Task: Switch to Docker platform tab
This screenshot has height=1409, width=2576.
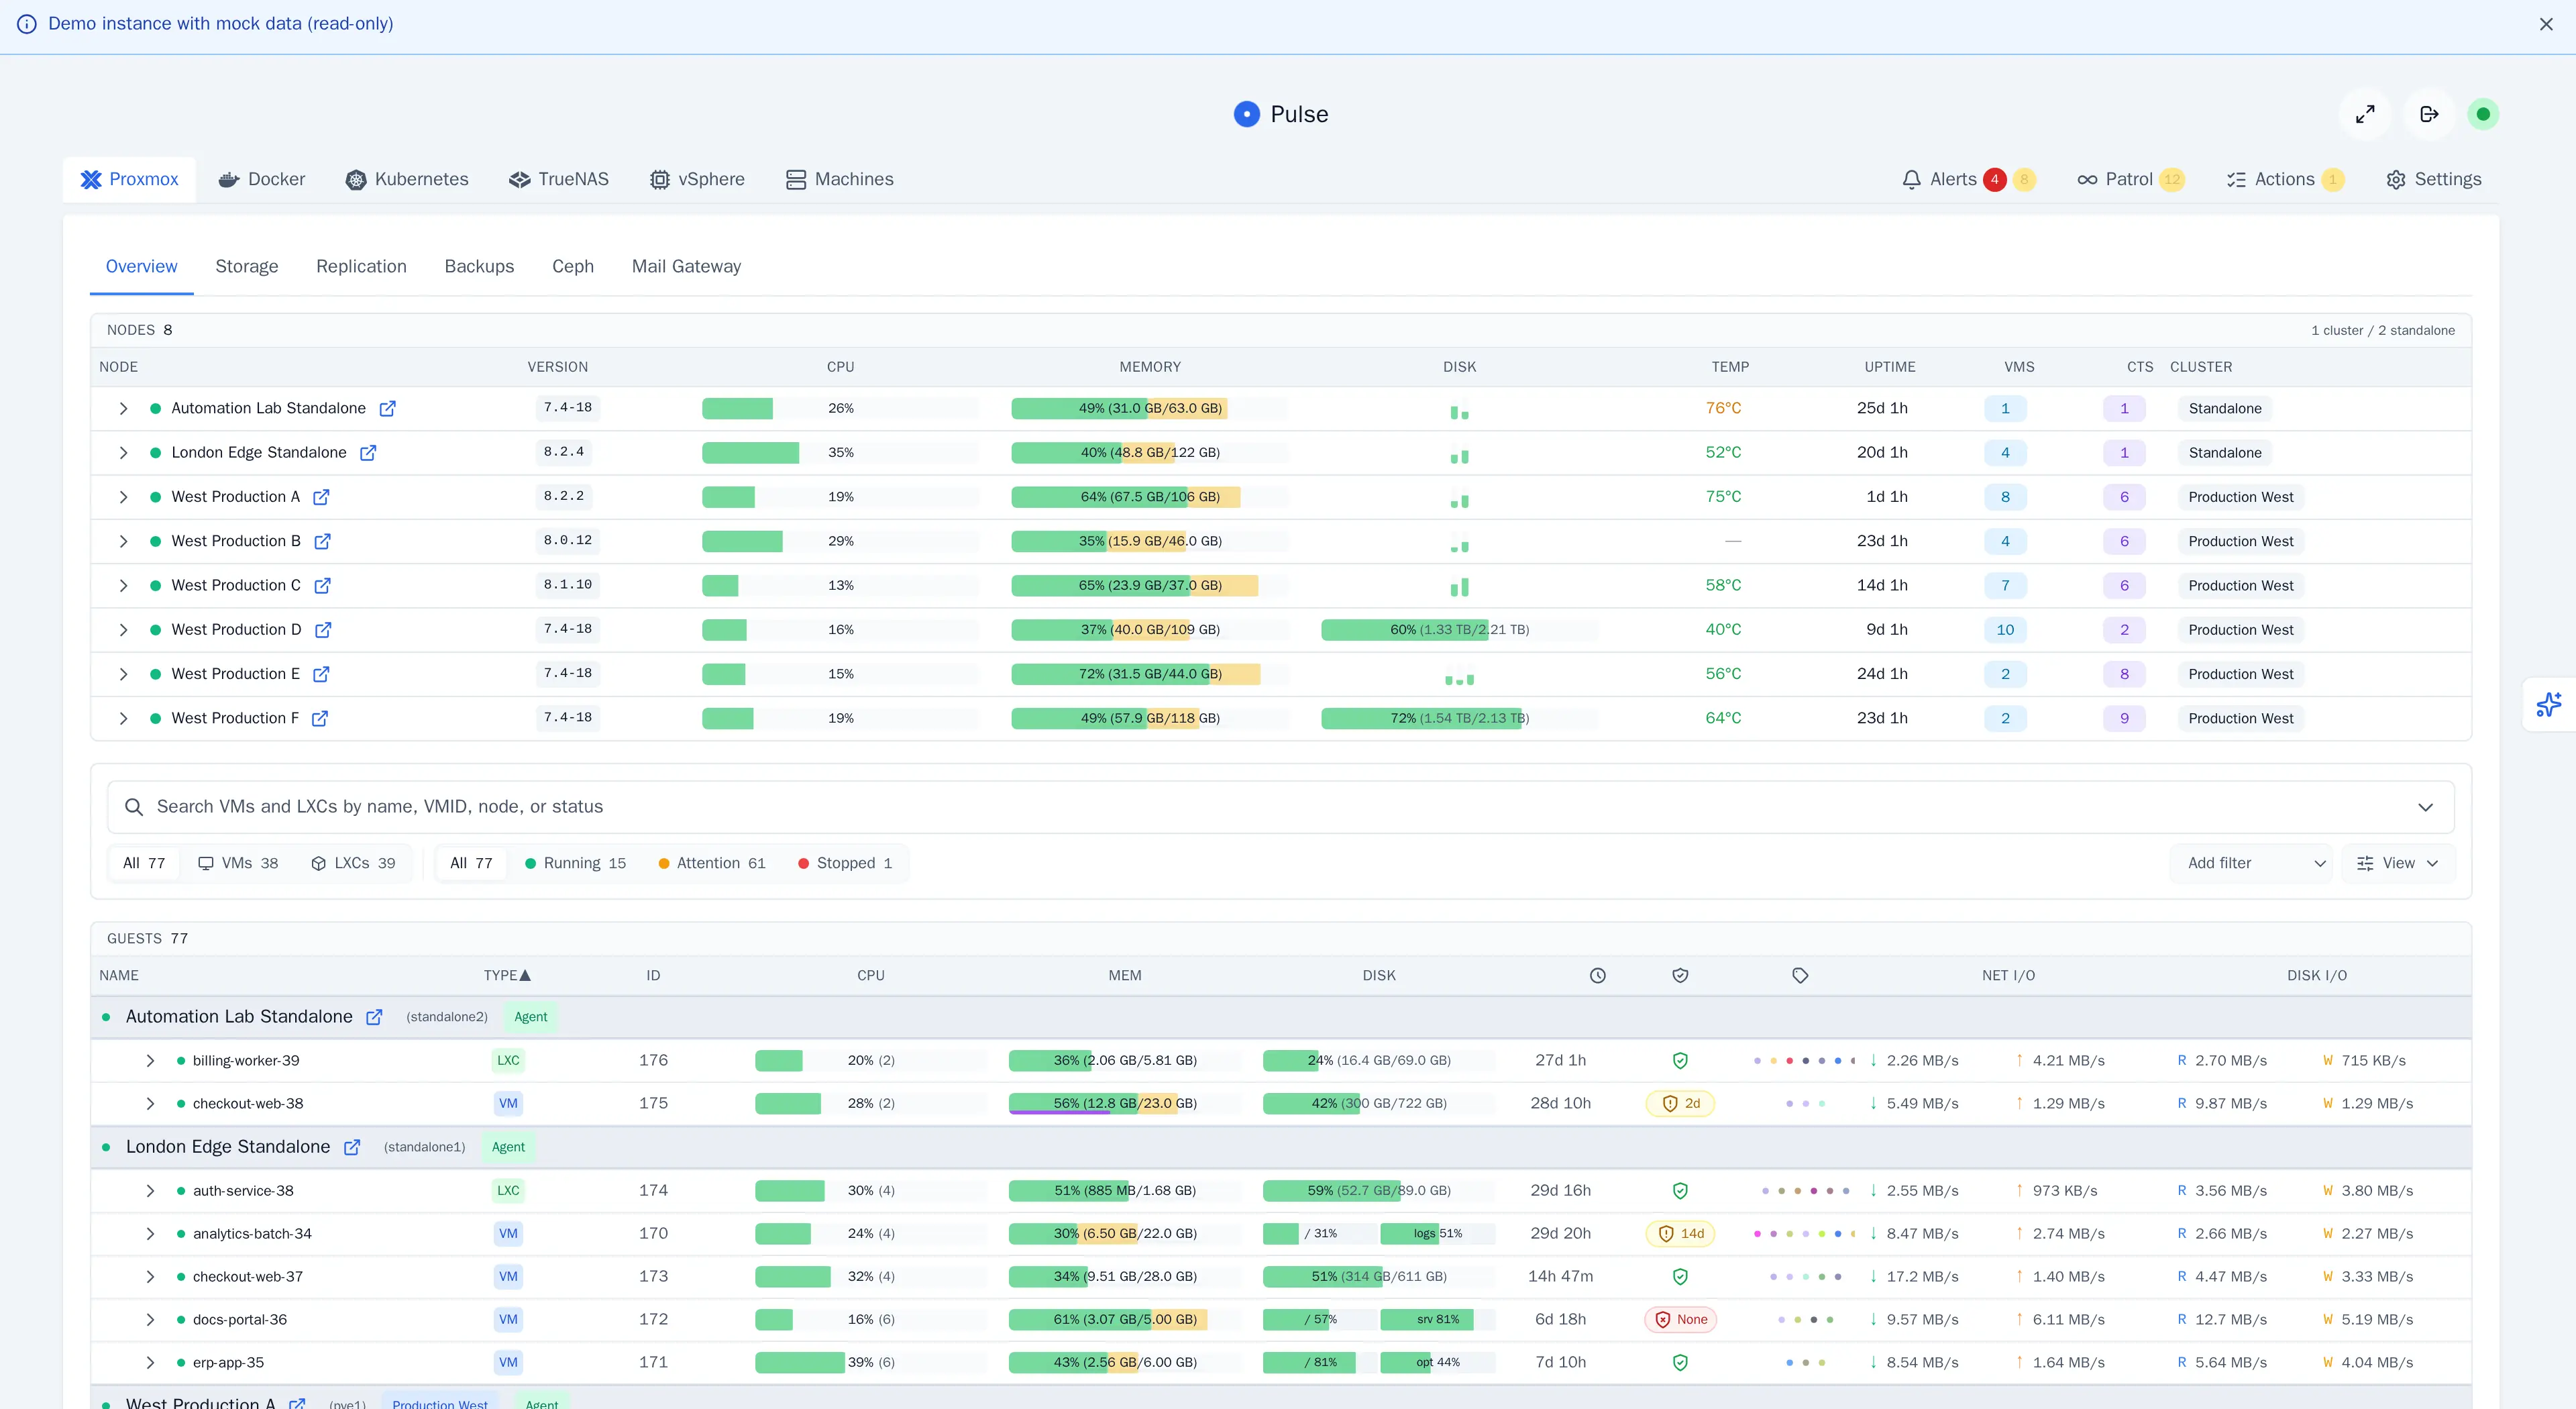Action: [x=262, y=179]
